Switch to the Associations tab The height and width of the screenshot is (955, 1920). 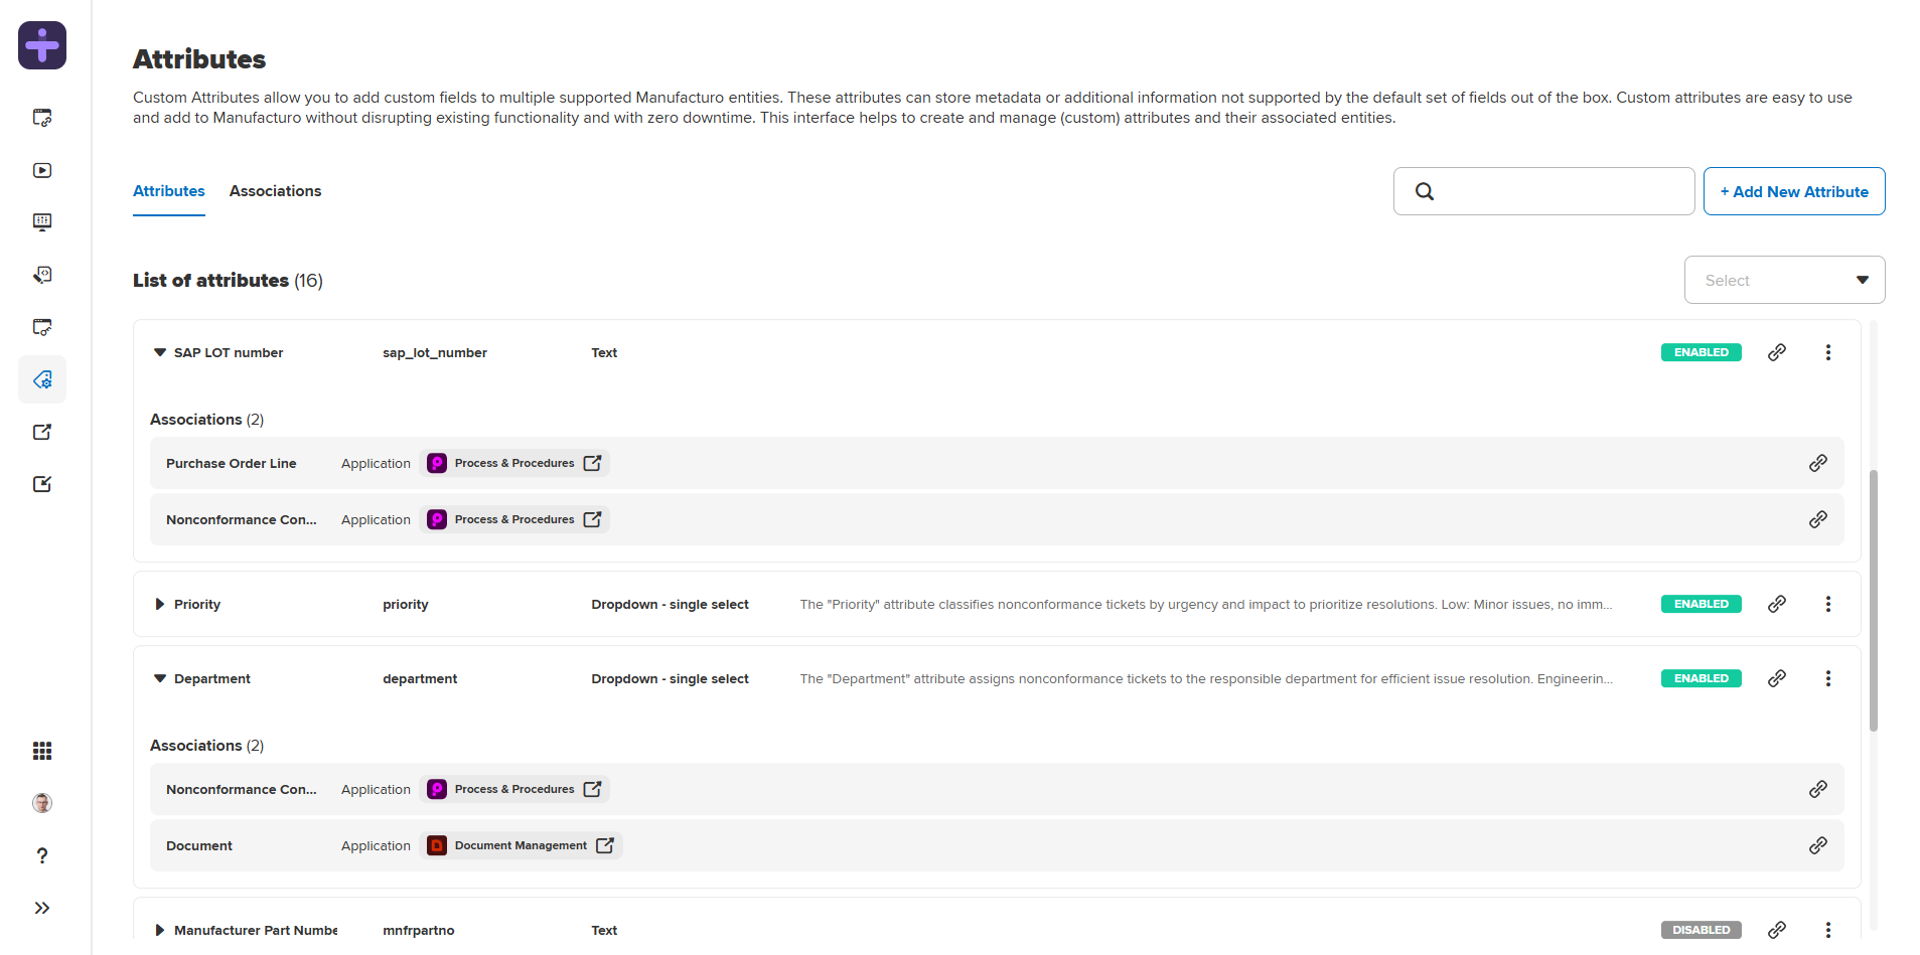coord(275,191)
